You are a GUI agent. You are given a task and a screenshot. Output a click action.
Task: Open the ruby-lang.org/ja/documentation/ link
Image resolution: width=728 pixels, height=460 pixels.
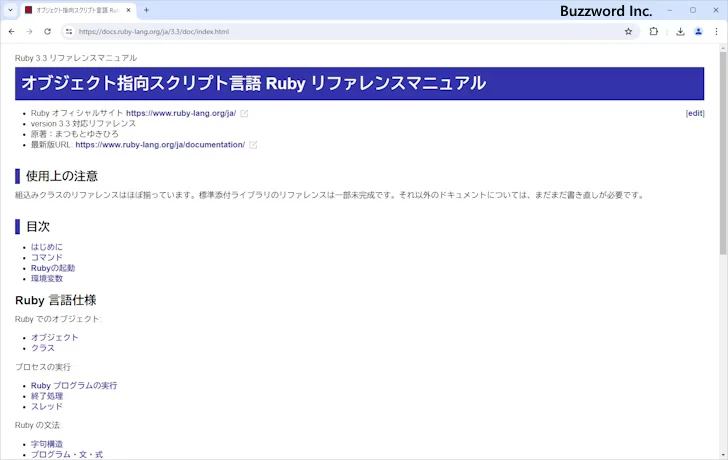click(160, 145)
